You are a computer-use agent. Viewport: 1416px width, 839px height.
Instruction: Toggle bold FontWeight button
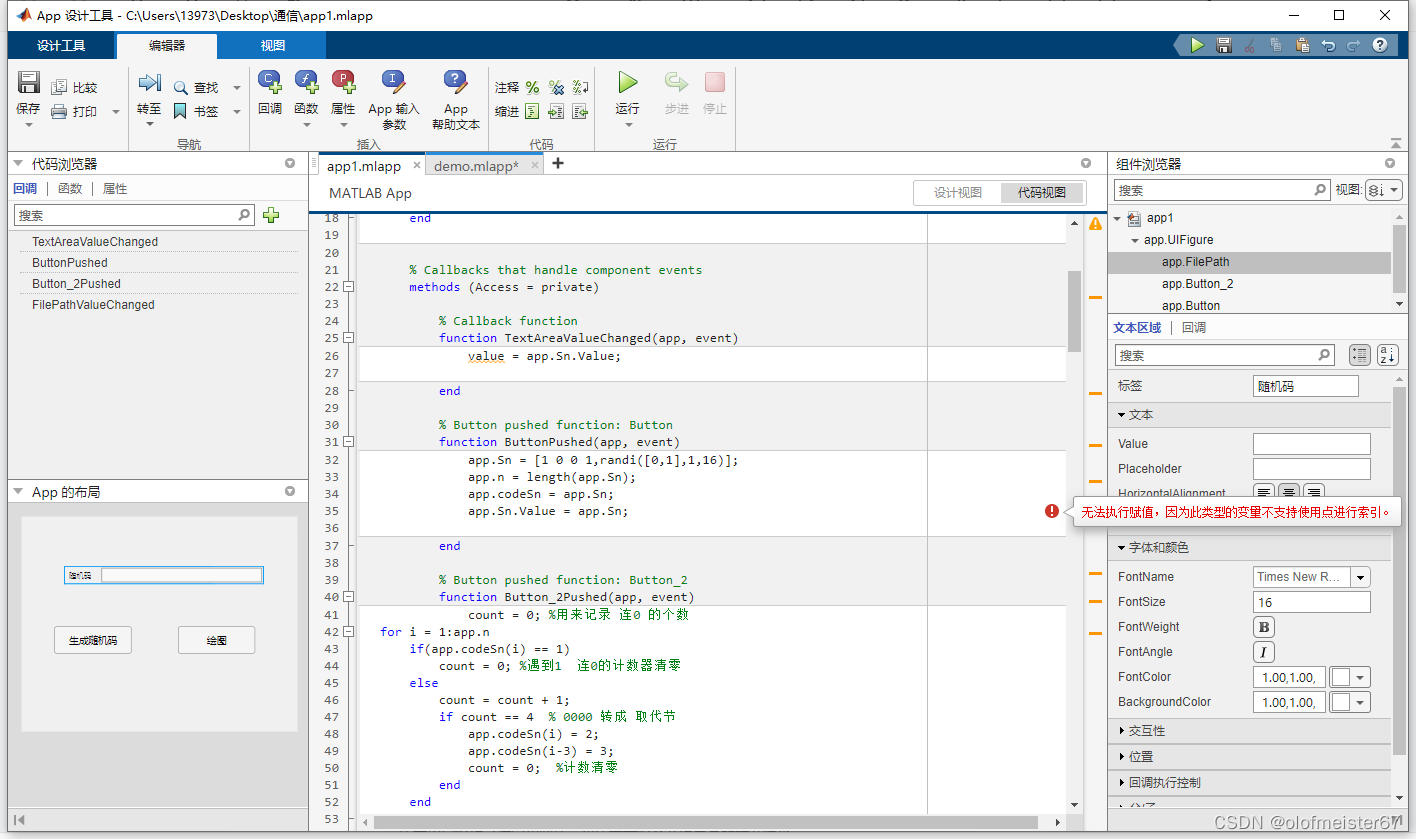[1264, 627]
